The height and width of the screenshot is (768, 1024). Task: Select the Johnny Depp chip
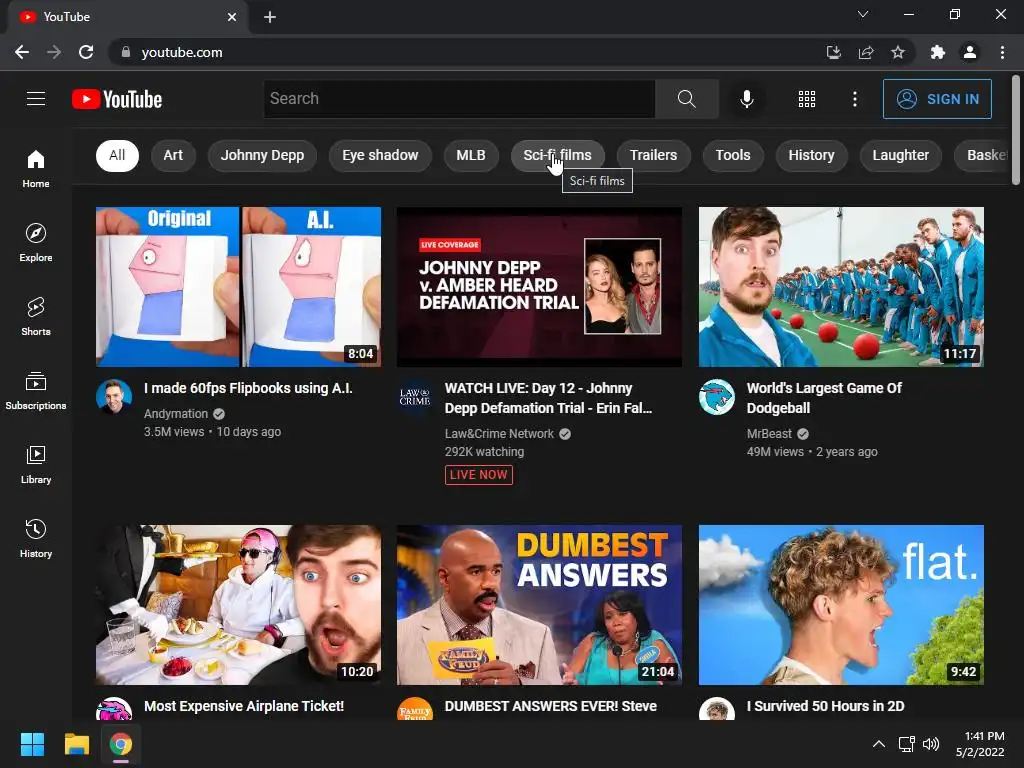point(262,155)
